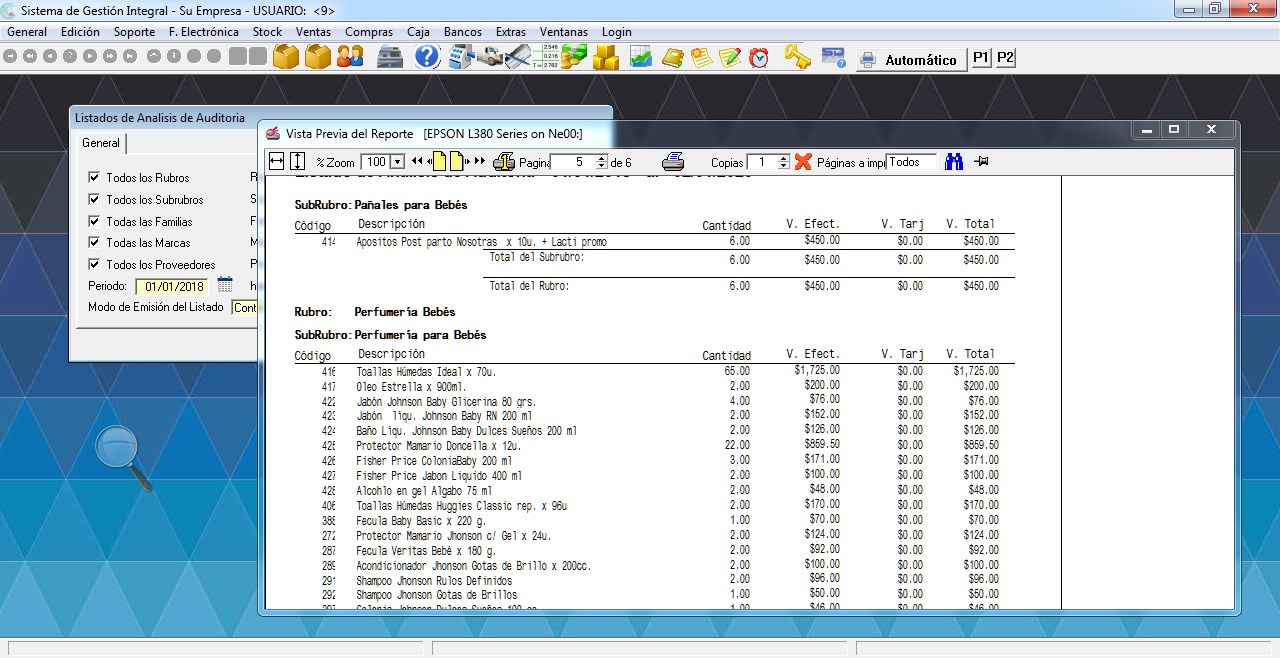Open Modo de Emisión del Listado combo box
This screenshot has width=1280, height=658.
tap(244, 307)
